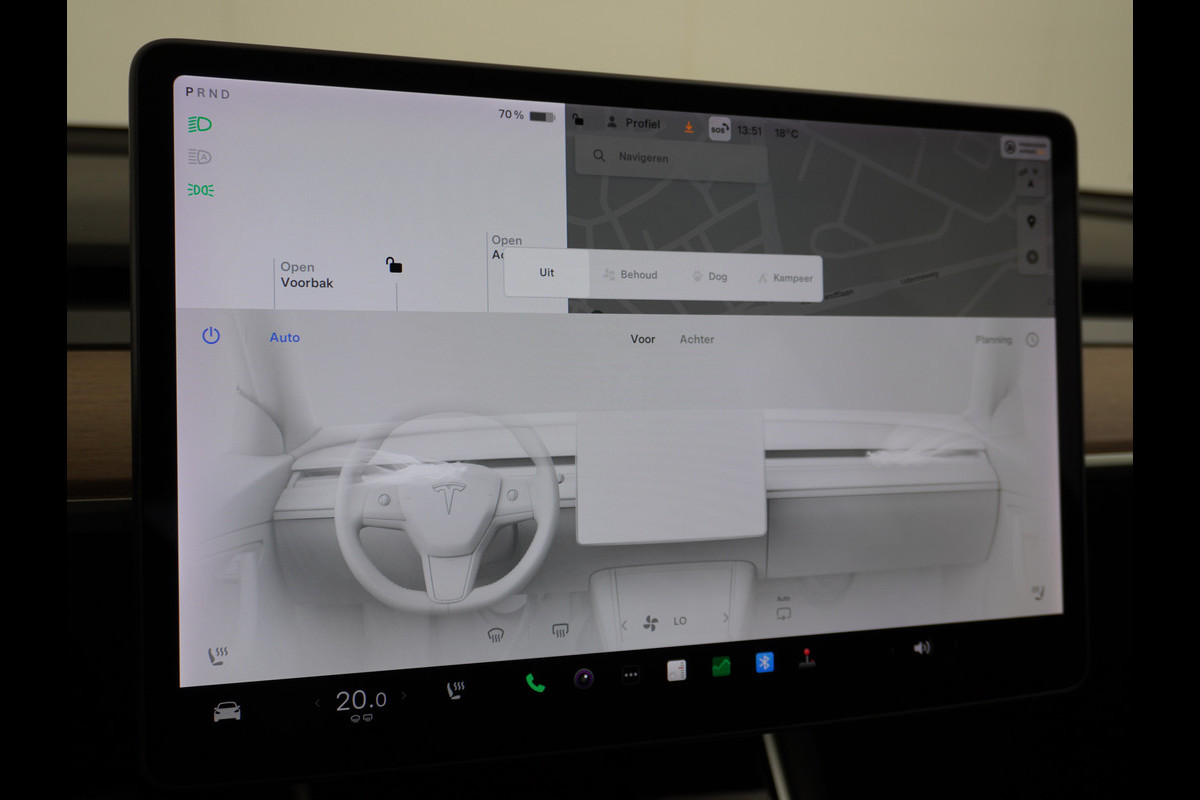Tap the lock icon beside Profiel
The height and width of the screenshot is (800, 1200).
click(578, 120)
